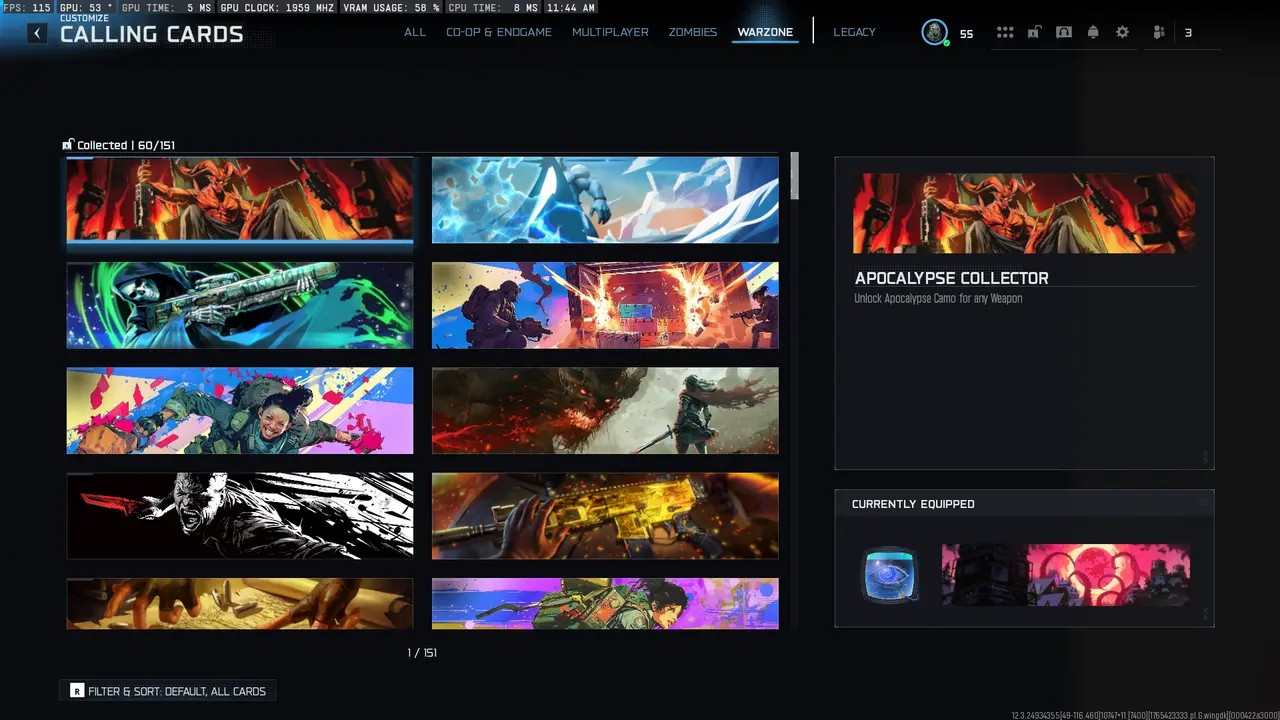The image size is (1280, 720).
Task: Open the headset voice chat icon
Action: (1064, 32)
